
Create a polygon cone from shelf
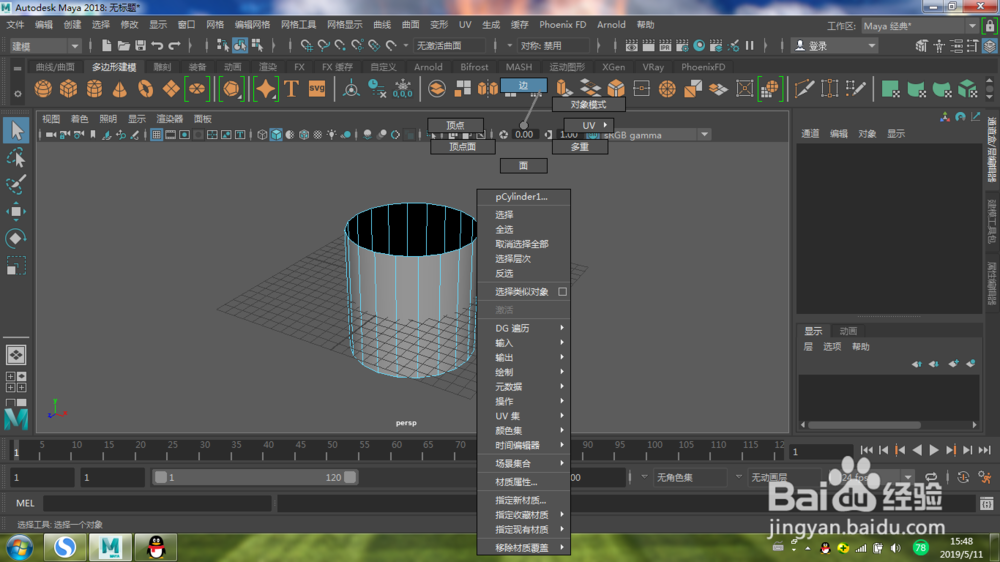tap(119, 89)
